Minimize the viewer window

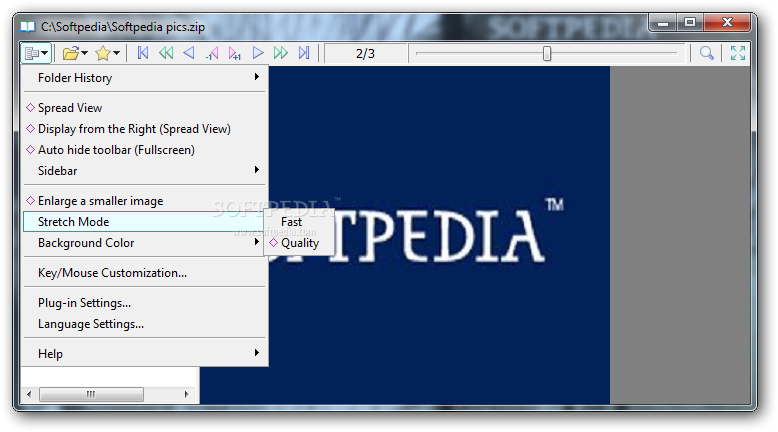click(x=663, y=22)
